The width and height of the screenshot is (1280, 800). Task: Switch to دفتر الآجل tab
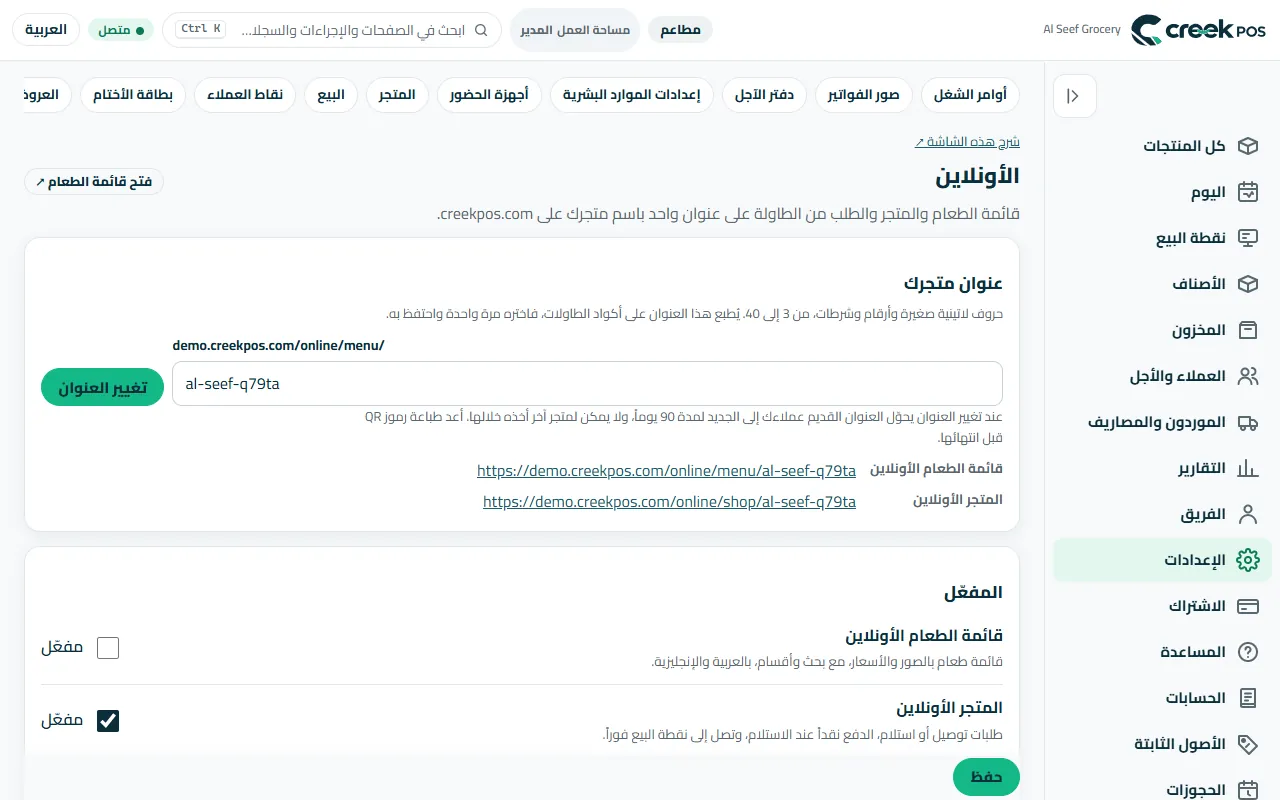pyautogui.click(x=765, y=95)
